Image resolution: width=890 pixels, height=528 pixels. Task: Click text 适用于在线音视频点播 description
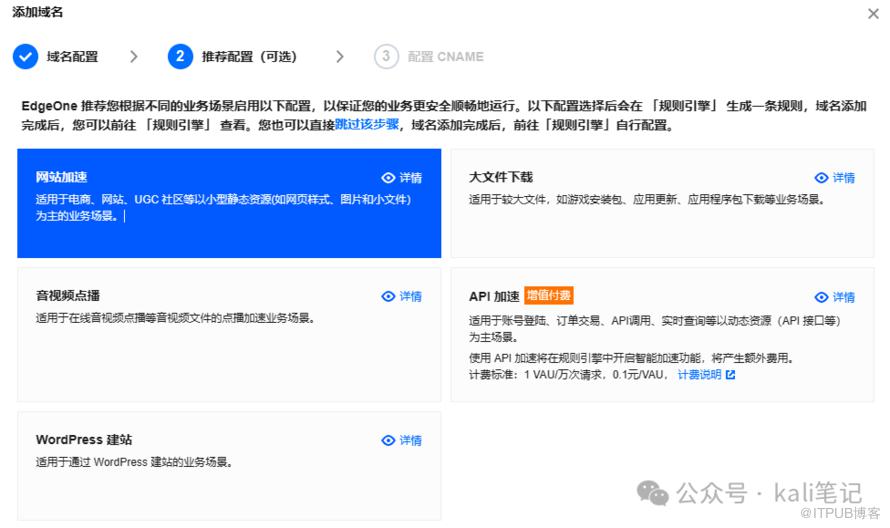pos(175,318)
